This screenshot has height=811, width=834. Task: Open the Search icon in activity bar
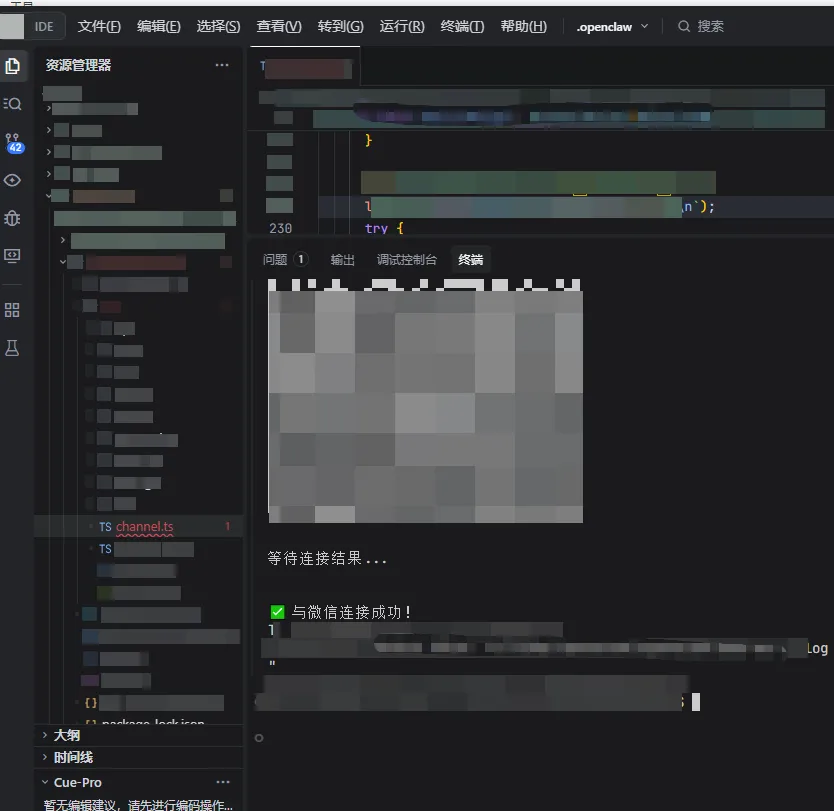coord(12,104)
